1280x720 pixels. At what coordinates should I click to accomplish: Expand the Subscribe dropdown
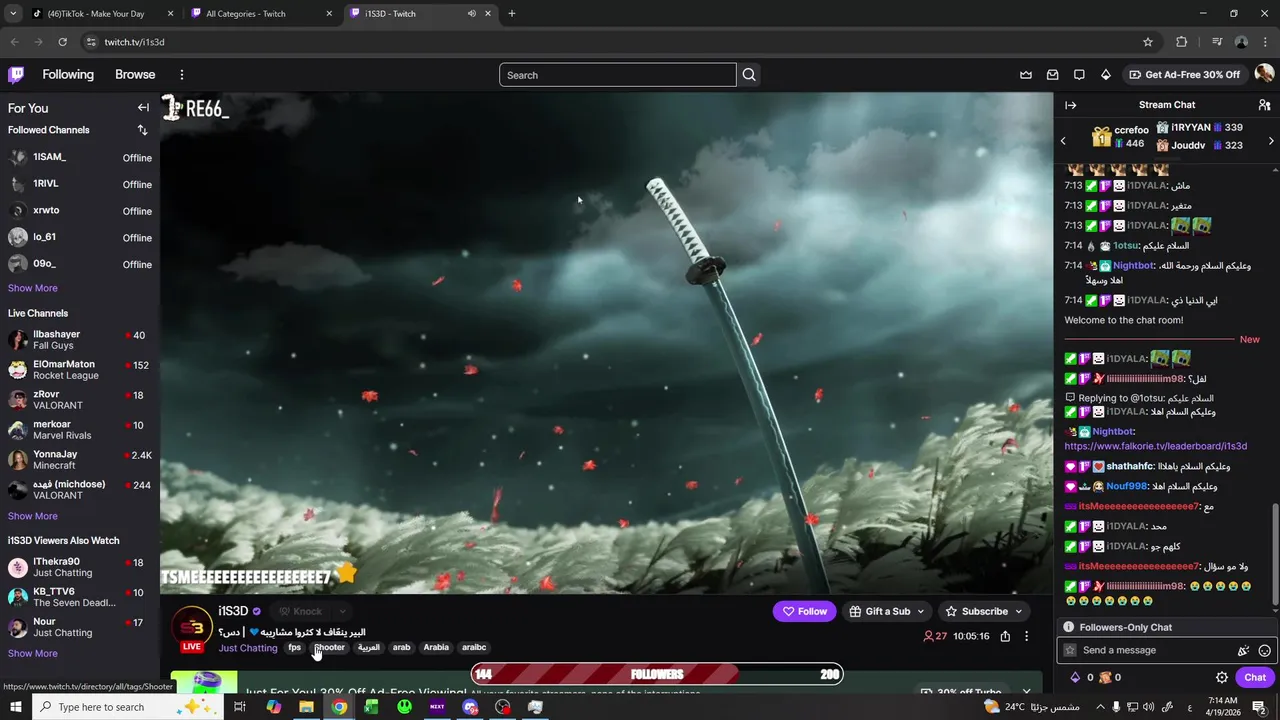(1019, 611)
